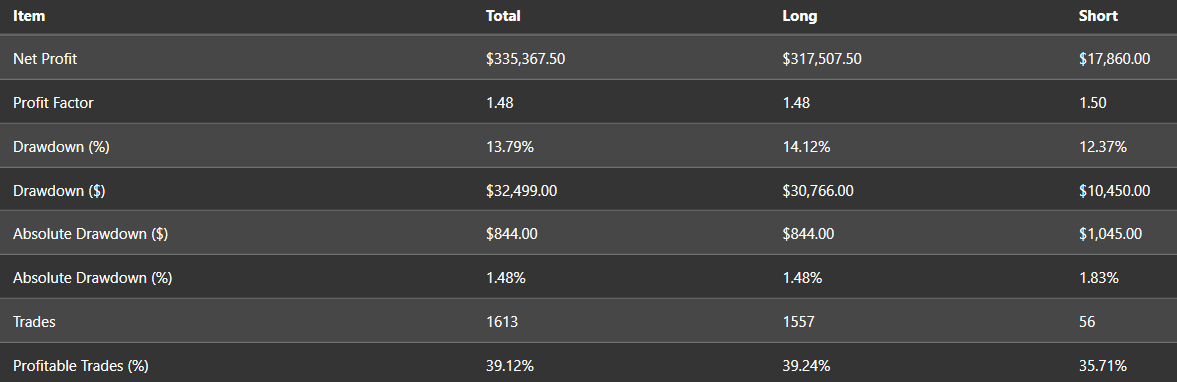1177x382 pixels.
Task: Select Absolute Drawdown ($) row label
Action: [x=90, y=234]
